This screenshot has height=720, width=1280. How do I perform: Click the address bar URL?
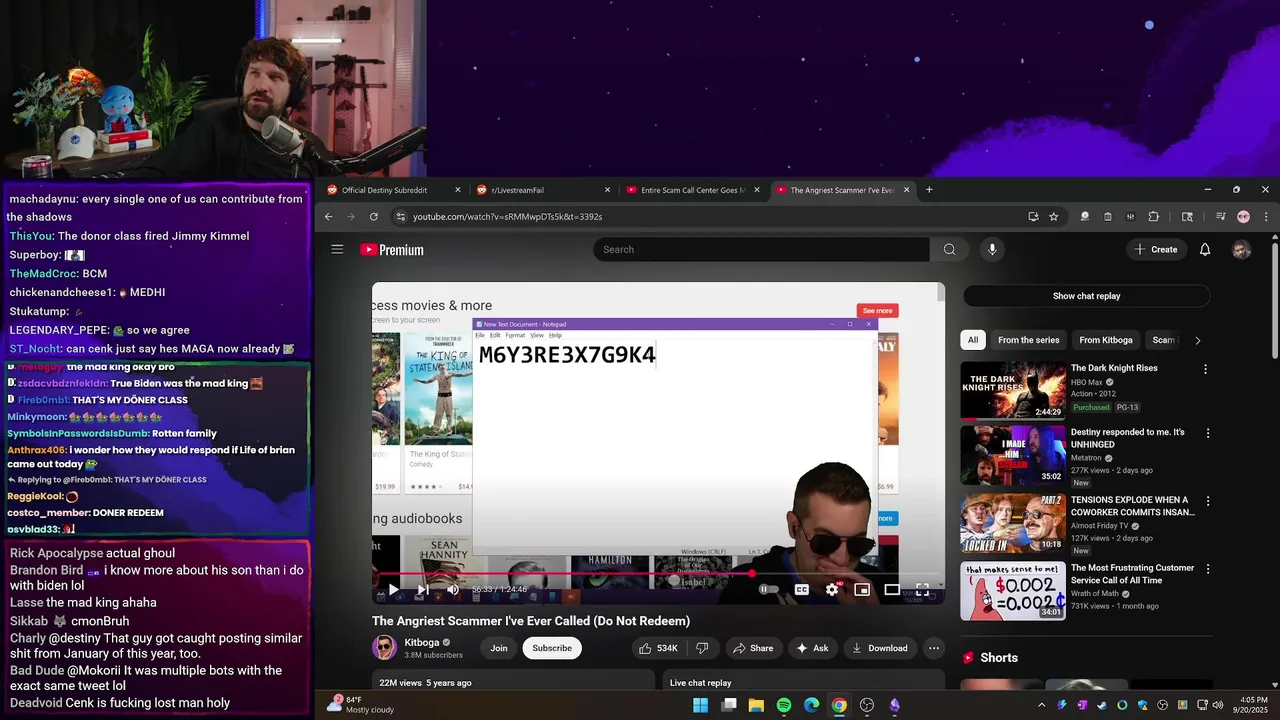pos(508,217)
